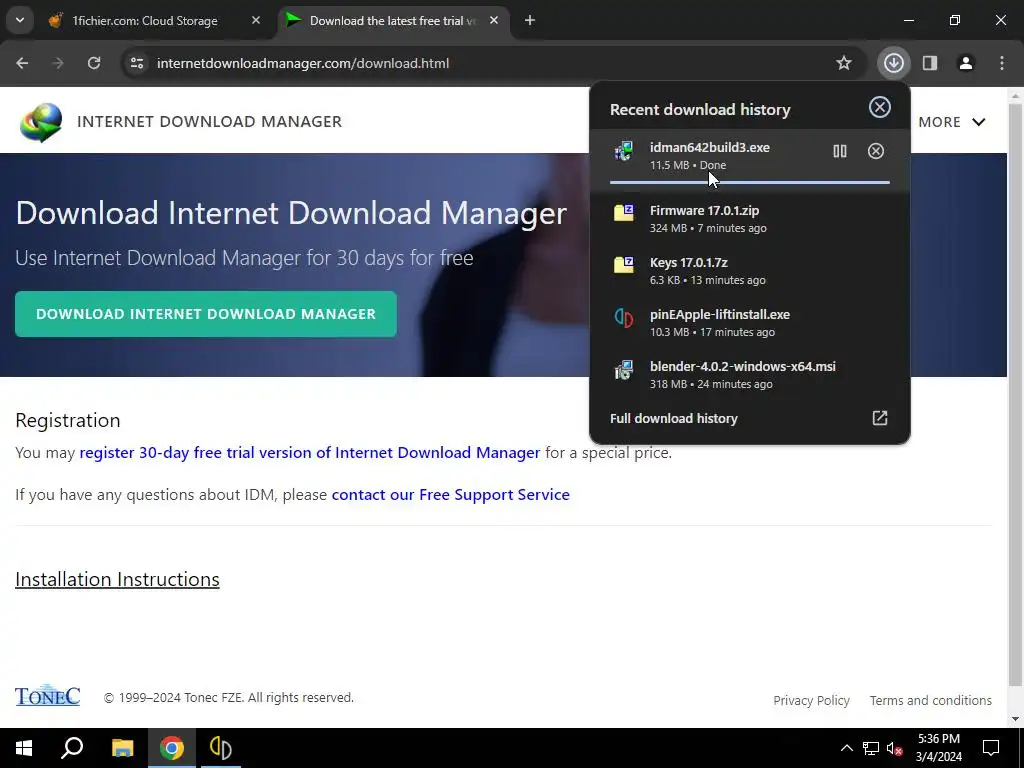The height and width of the screenshot is (768, 1024).
Task: Open network status tray icon
Action: pyautogui.click(x=871, y=748)
